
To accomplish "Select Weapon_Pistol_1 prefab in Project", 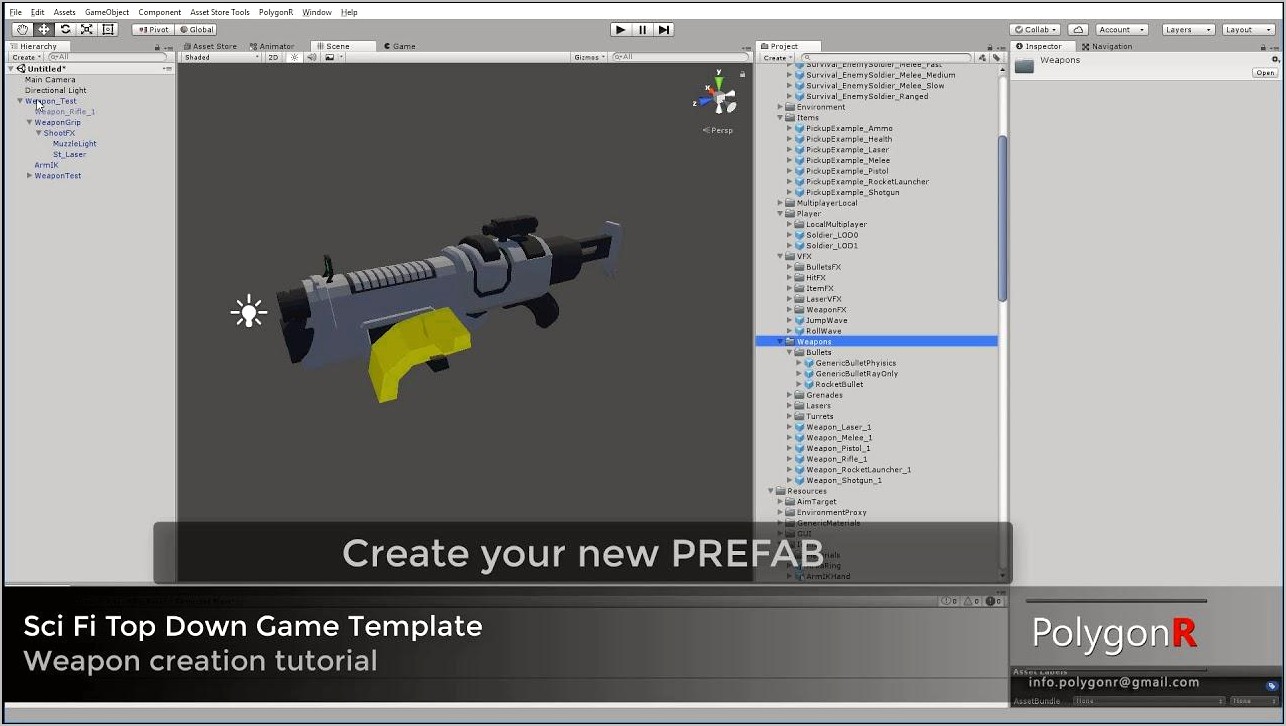I will (838, 448).
